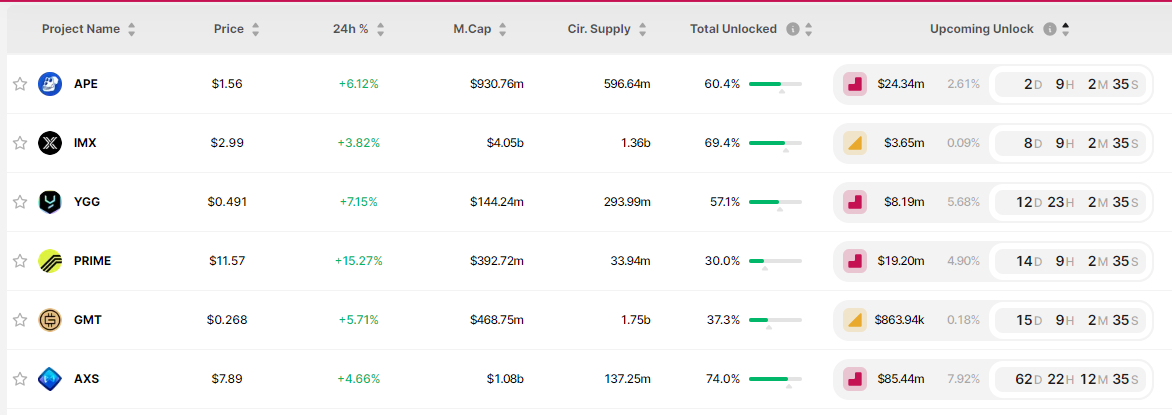This screenshot has height=415, width=1172.
Task: Click the $85.44m upcoming unlock amount
Action: 901,379
